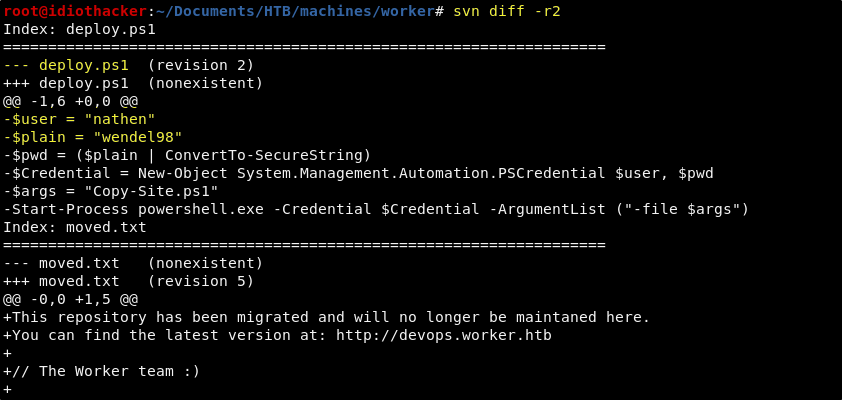
Task: Click the 'Index: deploy.ps1' line
Action: (x=79, y=30)
